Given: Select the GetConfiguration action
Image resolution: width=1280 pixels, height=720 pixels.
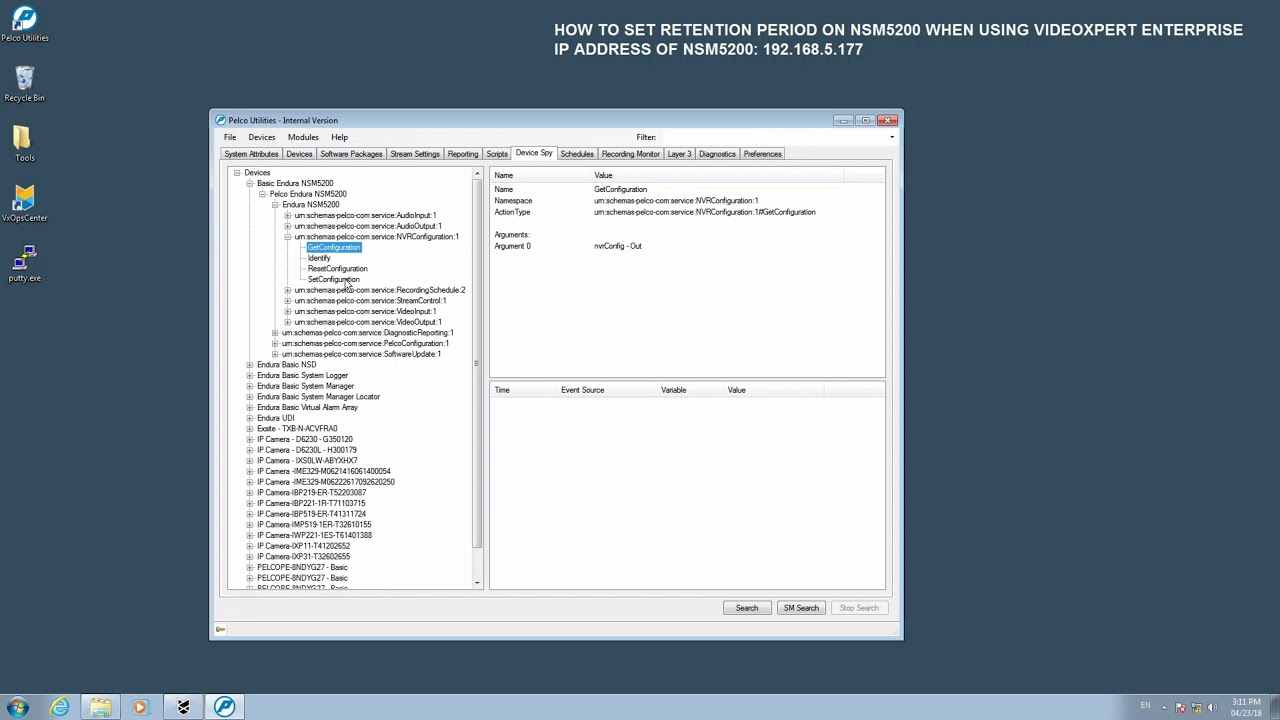Looking at the screenshot, I should (334, 248).
